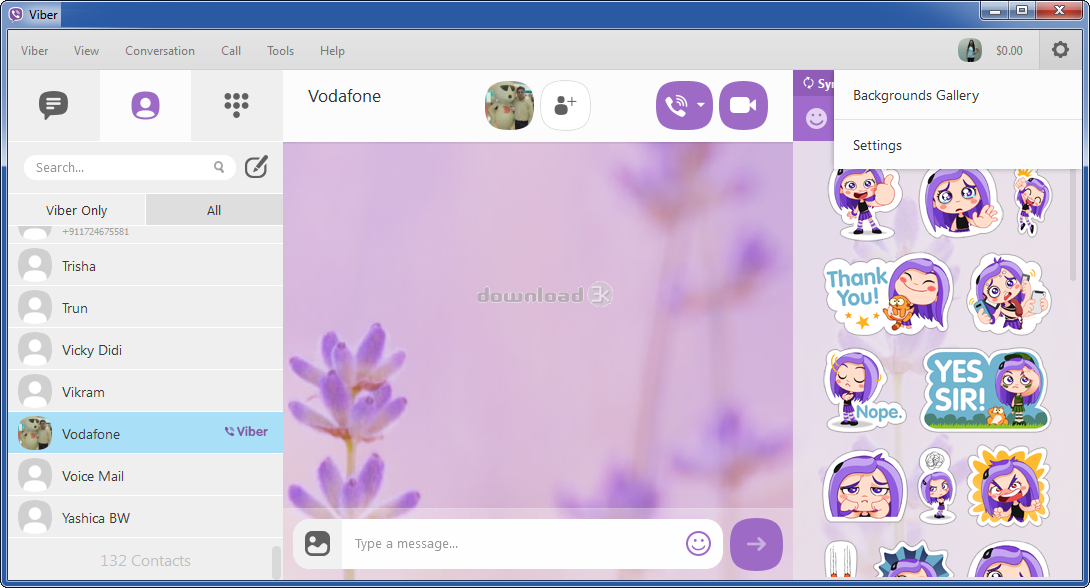This screenshot has height=588, width=1090.
Task: Select the contacts tab person icon
Action: (x=145, y=106)
